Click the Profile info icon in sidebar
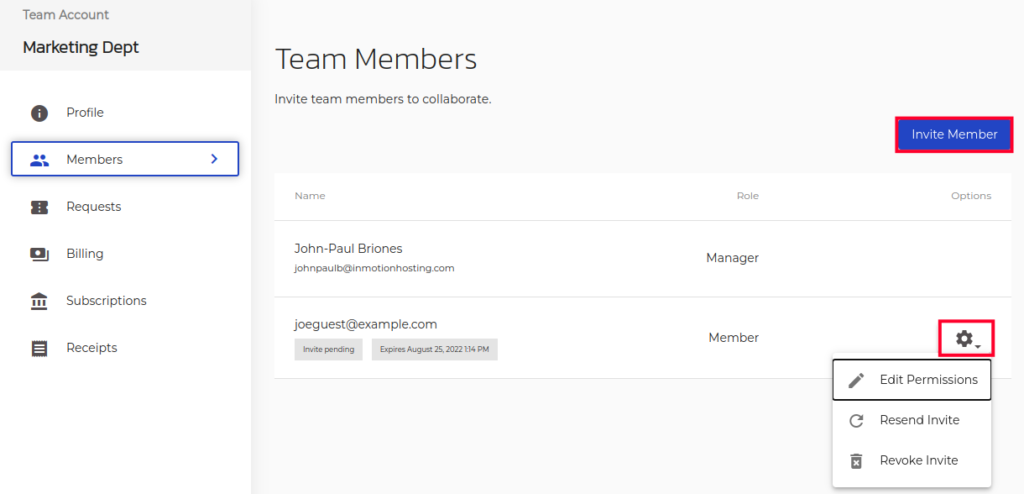Image resolution: width=1024 pixels, height=494 pixels. pos(40,113)
